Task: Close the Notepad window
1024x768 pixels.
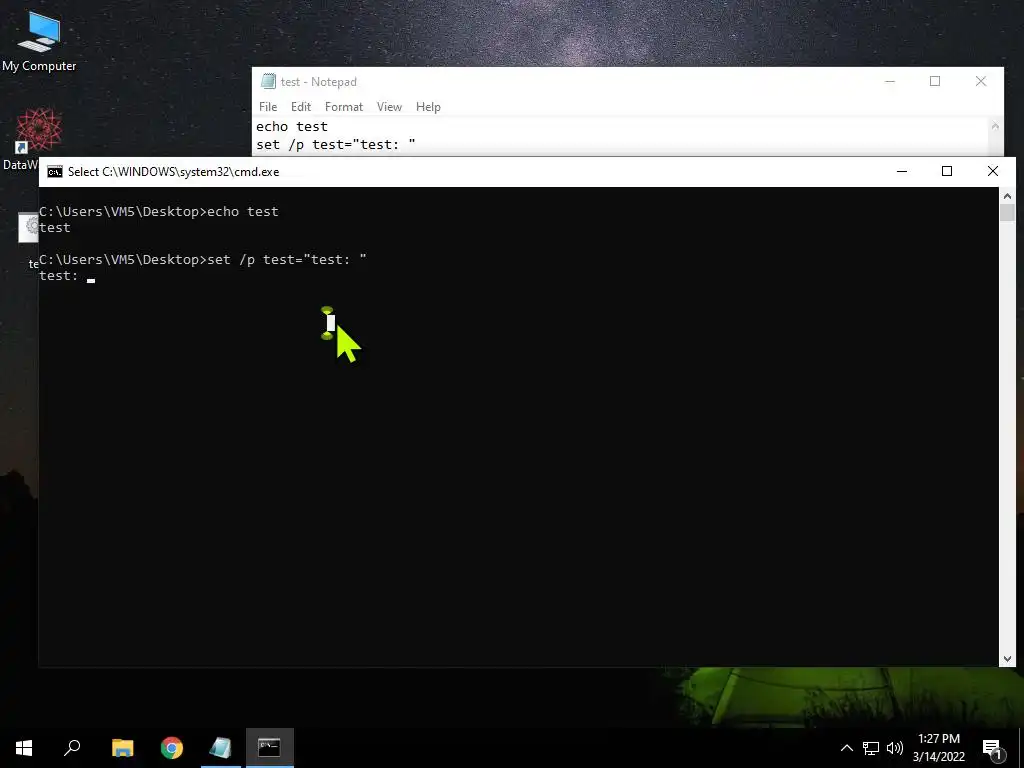Action: coord(981,82)
